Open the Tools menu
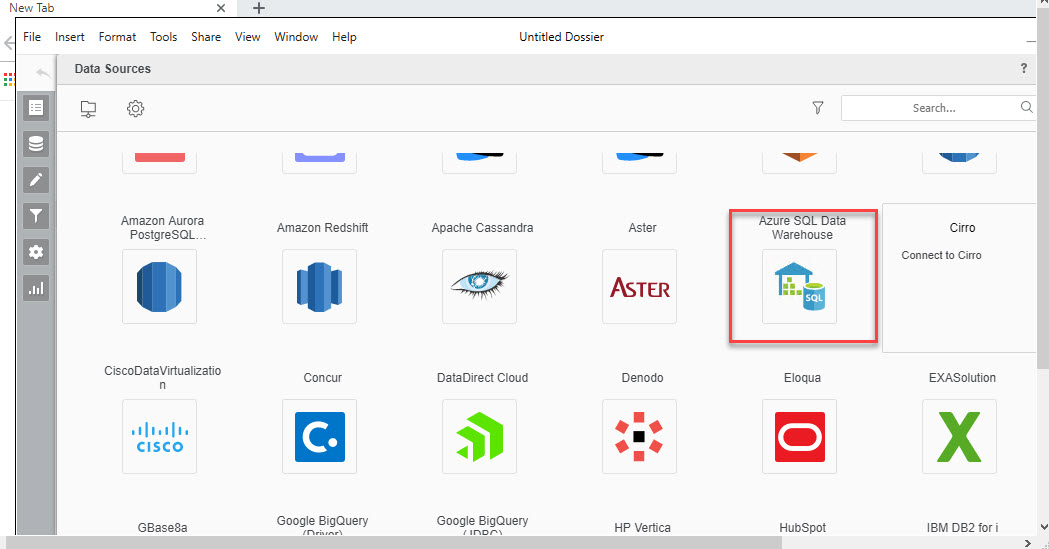The width and height of the screenshot is (1049, 549). 163,37
